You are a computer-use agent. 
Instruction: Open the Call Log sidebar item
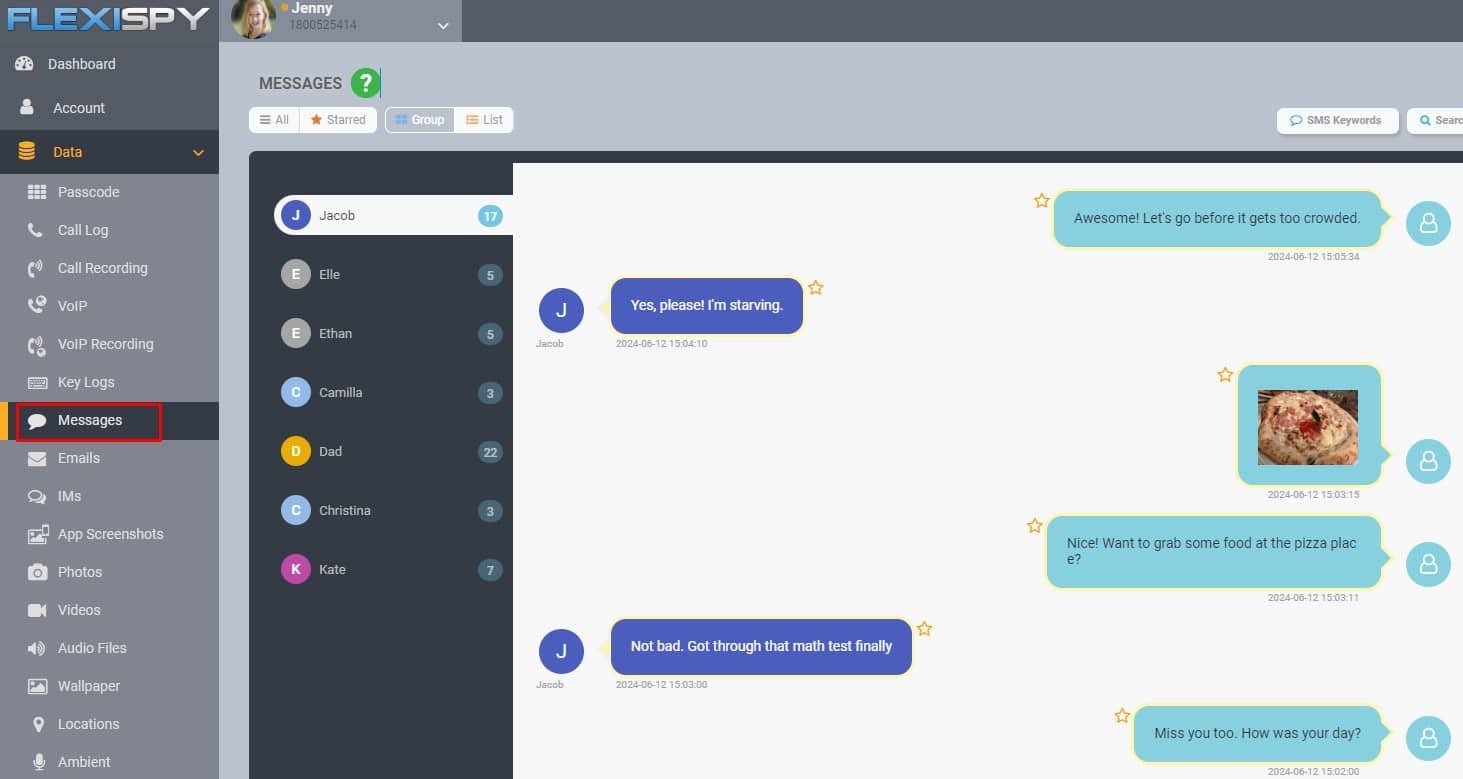tap(82, 230)
